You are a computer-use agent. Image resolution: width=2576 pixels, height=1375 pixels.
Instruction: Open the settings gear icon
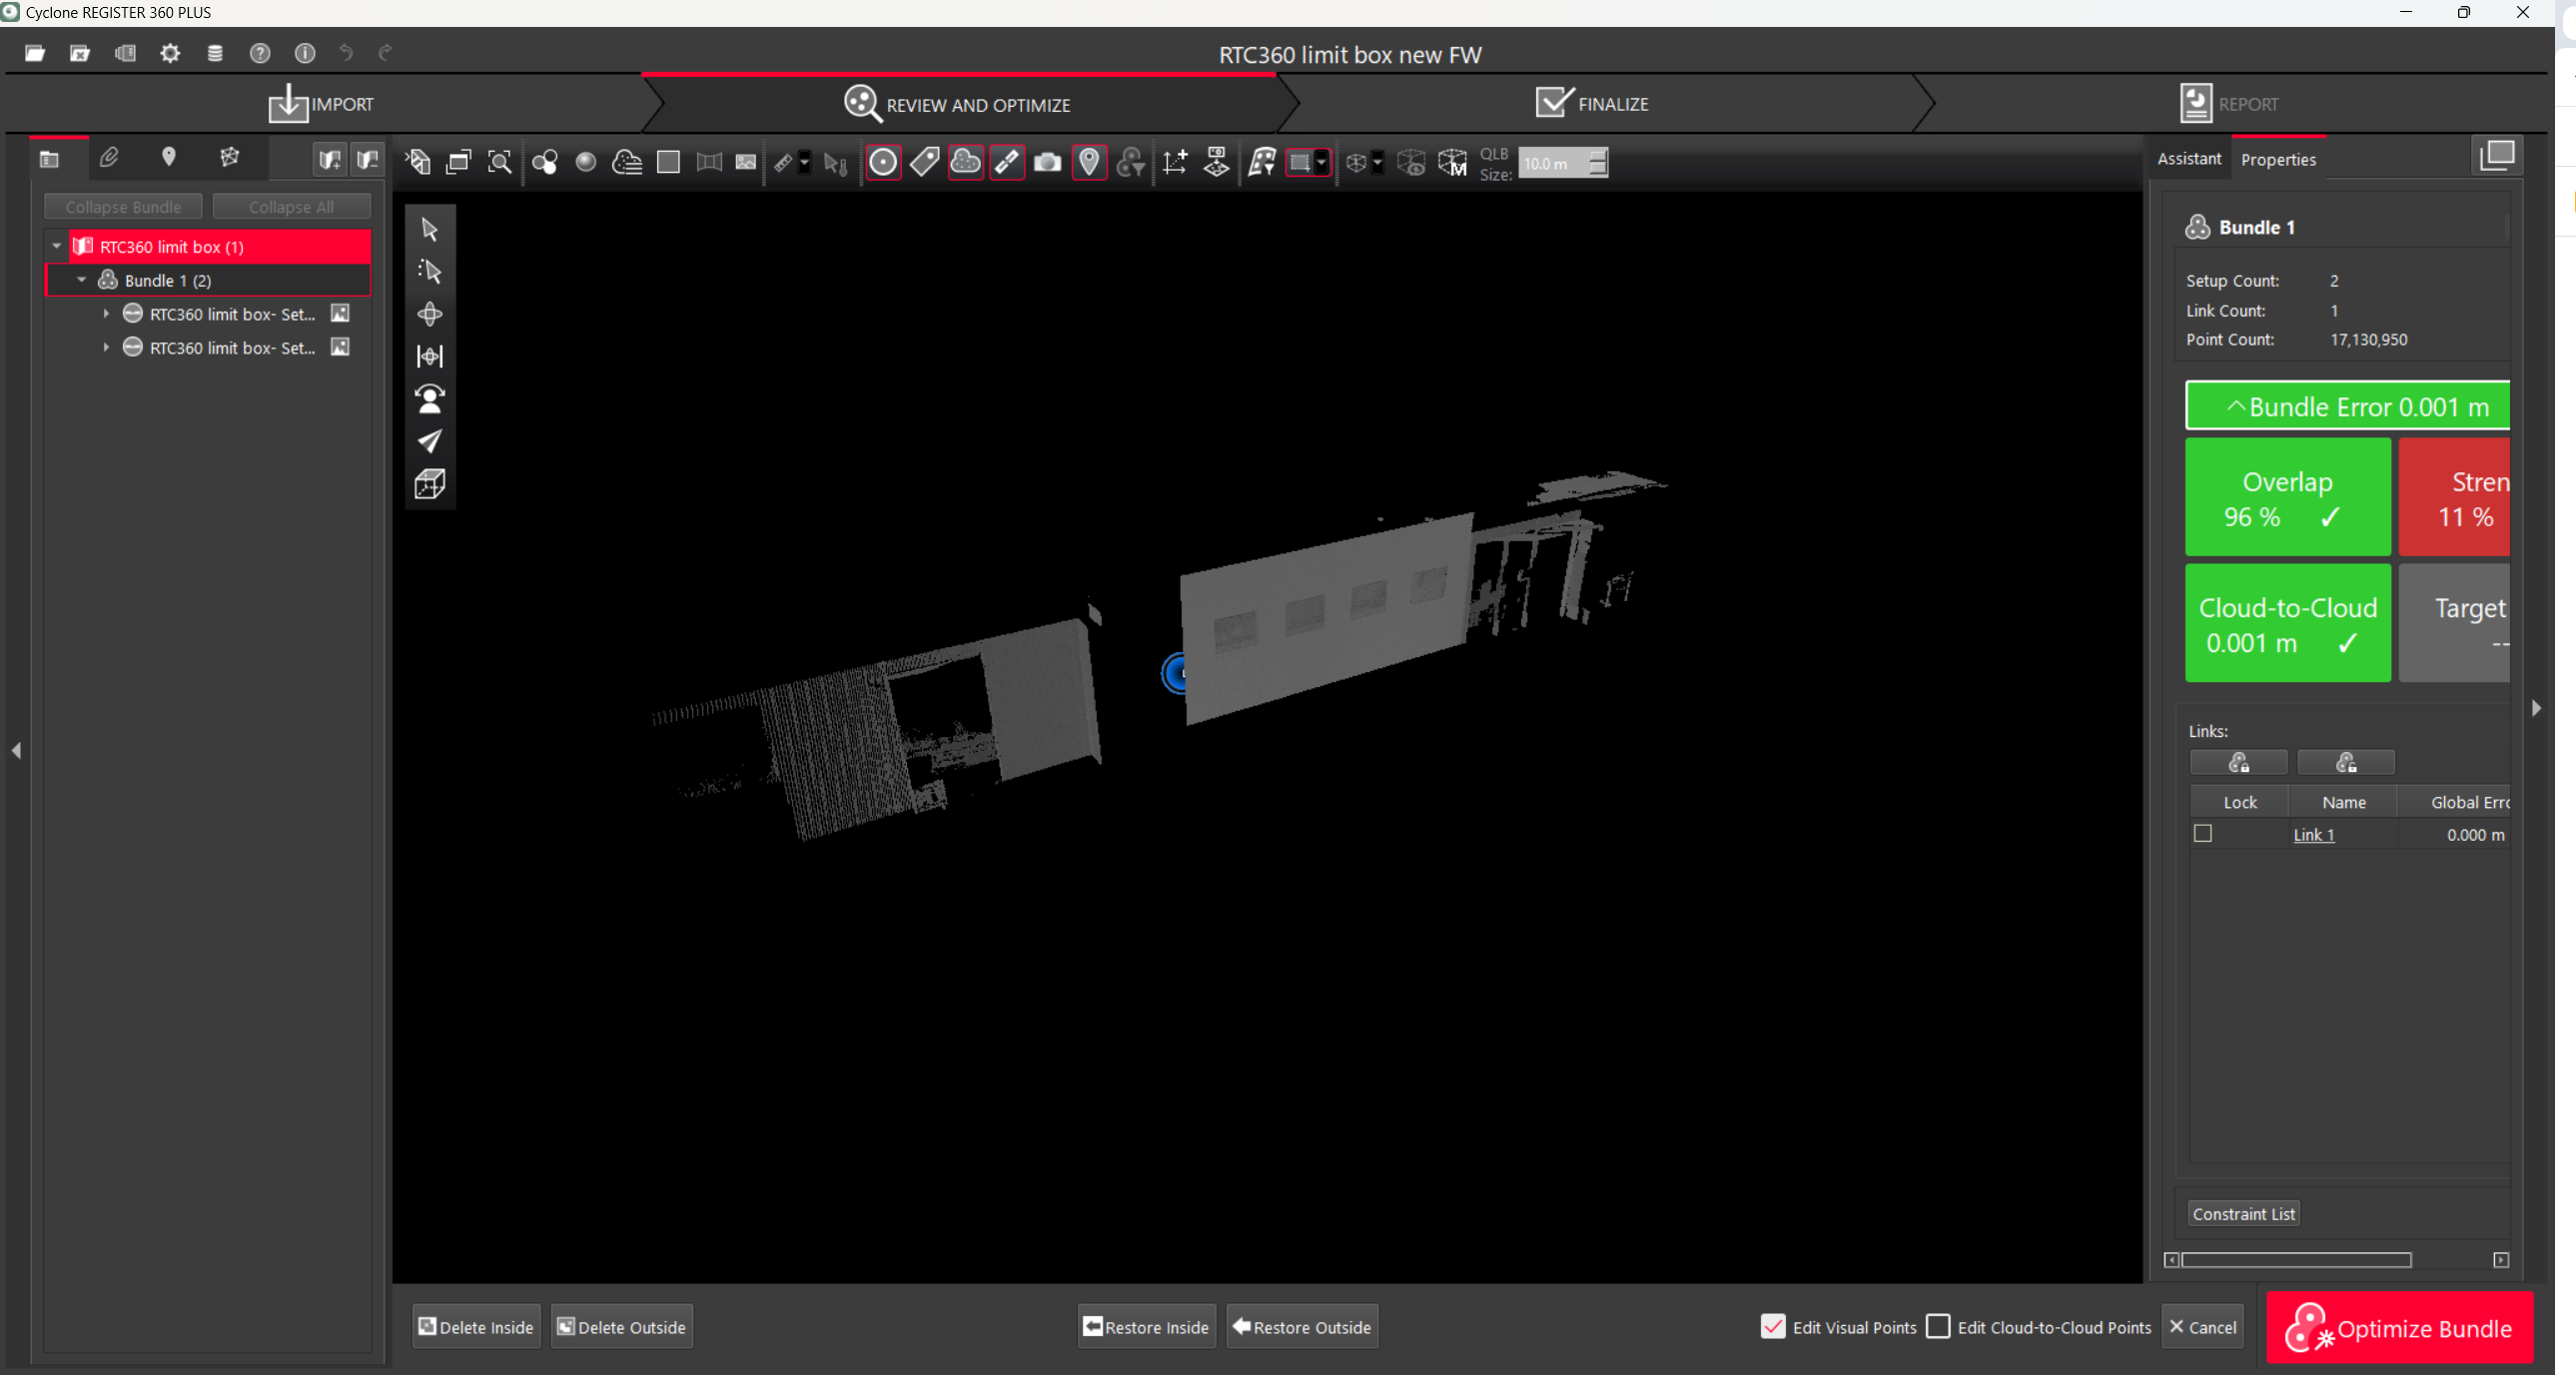(170, 53)
